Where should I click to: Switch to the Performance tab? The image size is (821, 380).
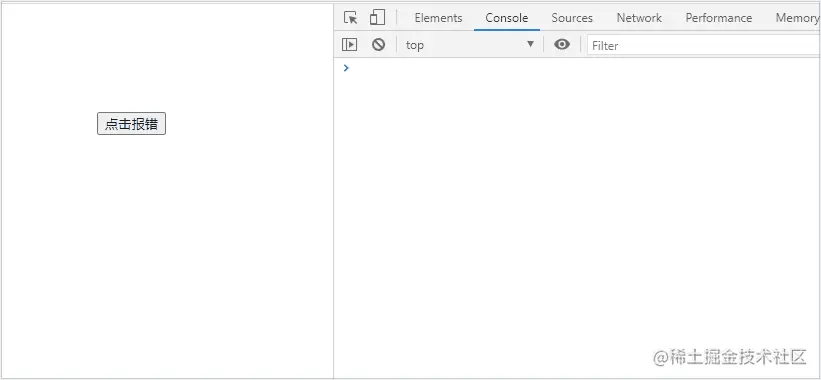click(718, 18)
